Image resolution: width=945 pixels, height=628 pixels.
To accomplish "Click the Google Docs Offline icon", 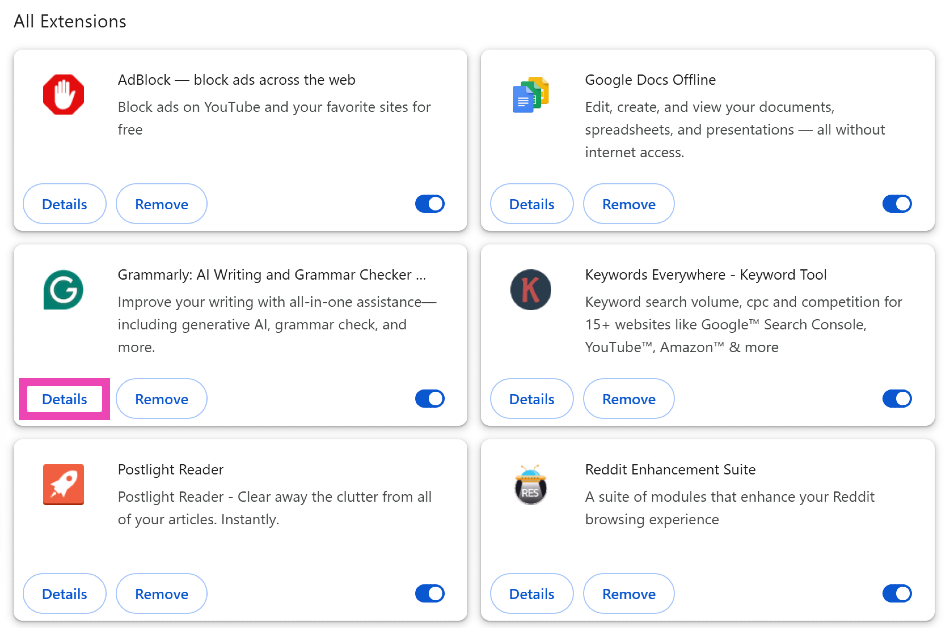I will 531,95.
